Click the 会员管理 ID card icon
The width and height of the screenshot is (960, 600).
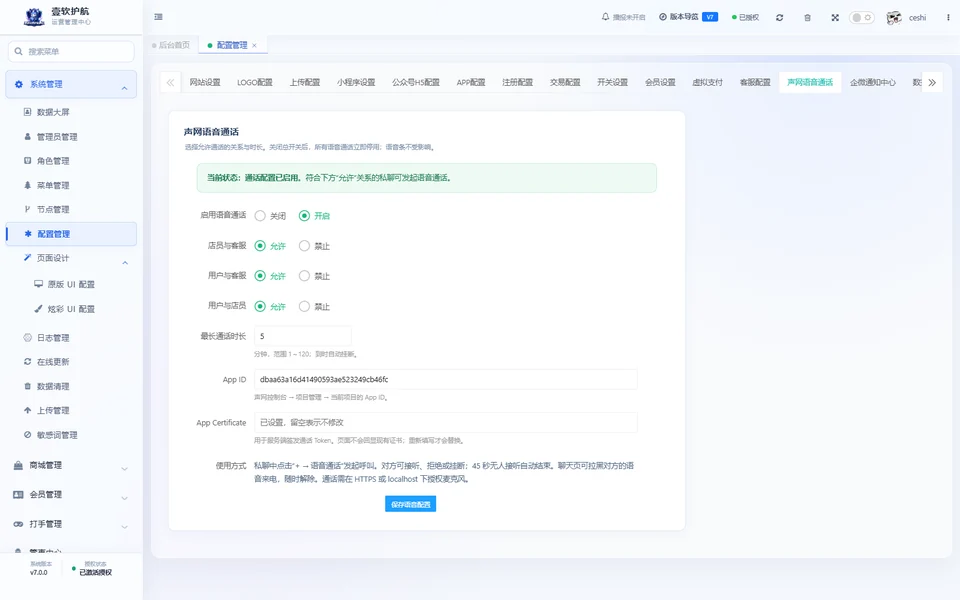point(18,495)
